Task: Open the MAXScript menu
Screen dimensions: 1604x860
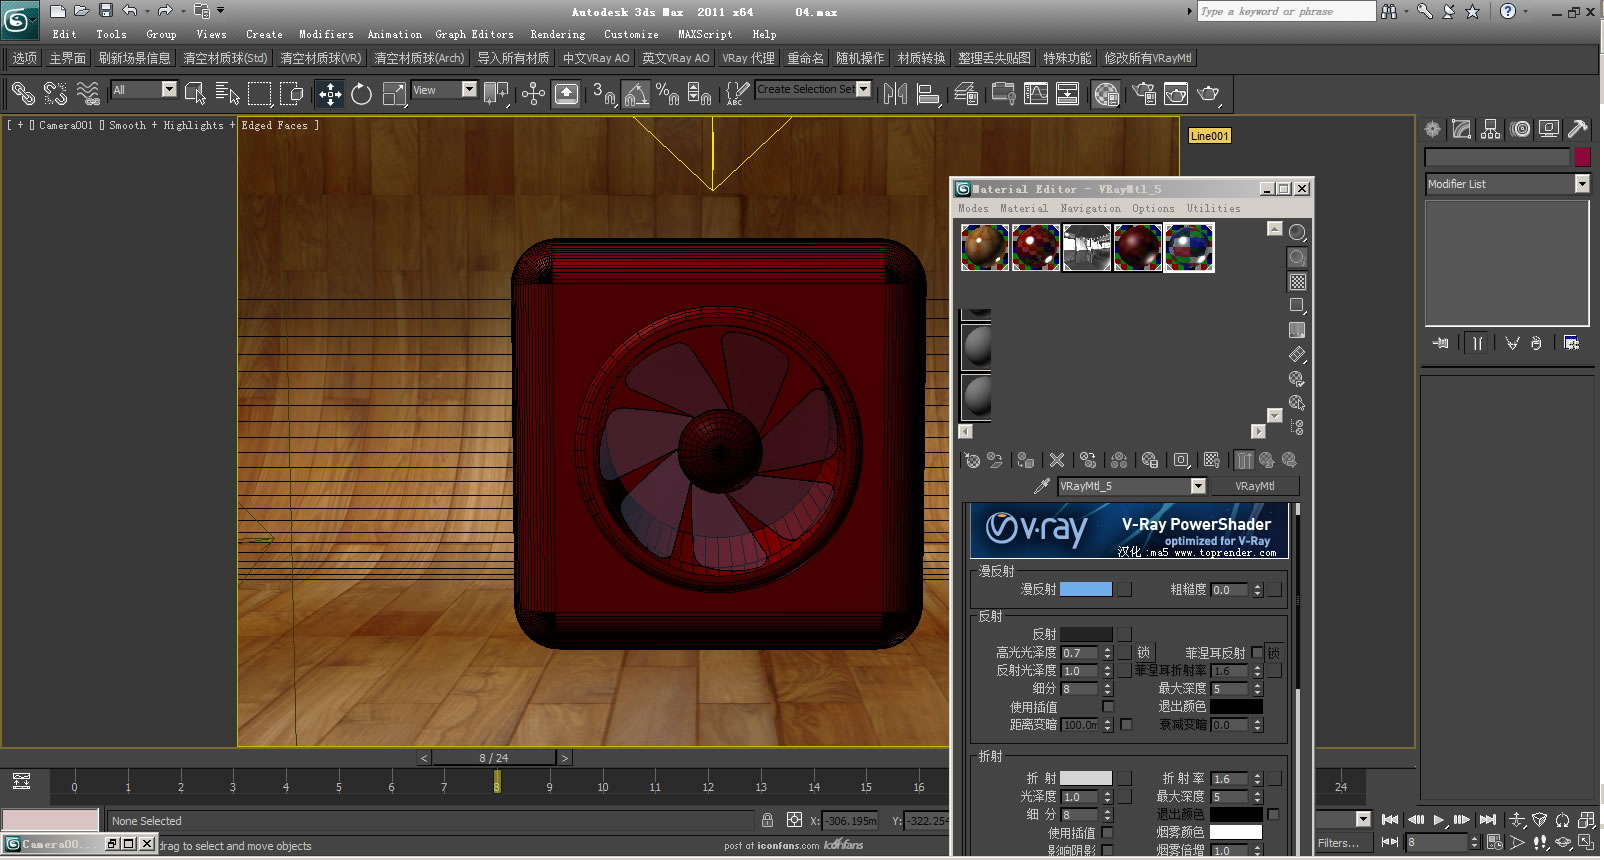Action: 705,34
